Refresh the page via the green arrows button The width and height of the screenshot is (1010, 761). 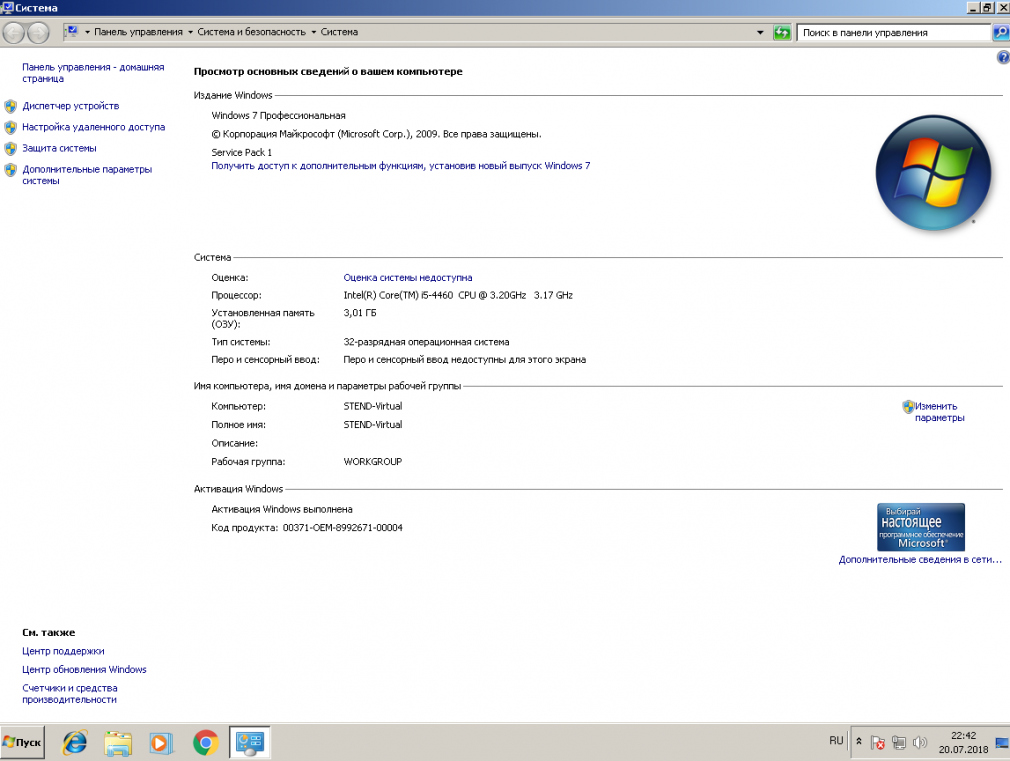point(782,32)
